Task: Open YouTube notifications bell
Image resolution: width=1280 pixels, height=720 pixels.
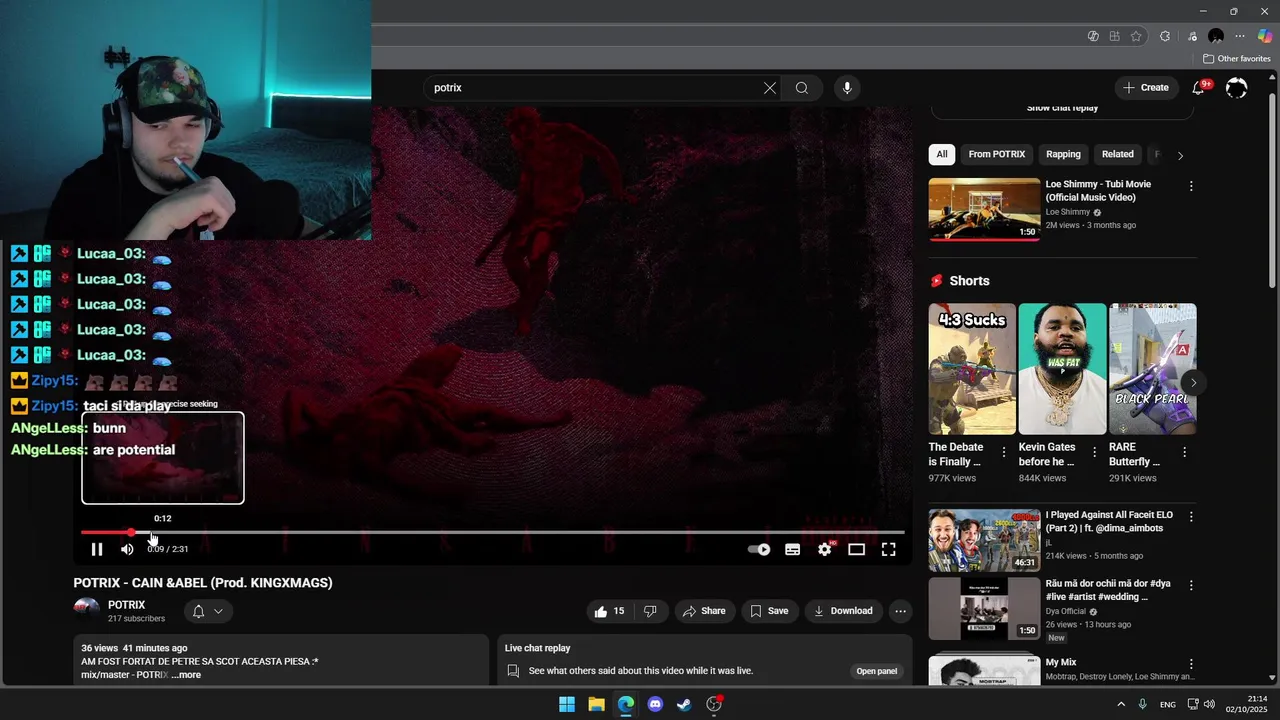Action: pos(1198,88)
